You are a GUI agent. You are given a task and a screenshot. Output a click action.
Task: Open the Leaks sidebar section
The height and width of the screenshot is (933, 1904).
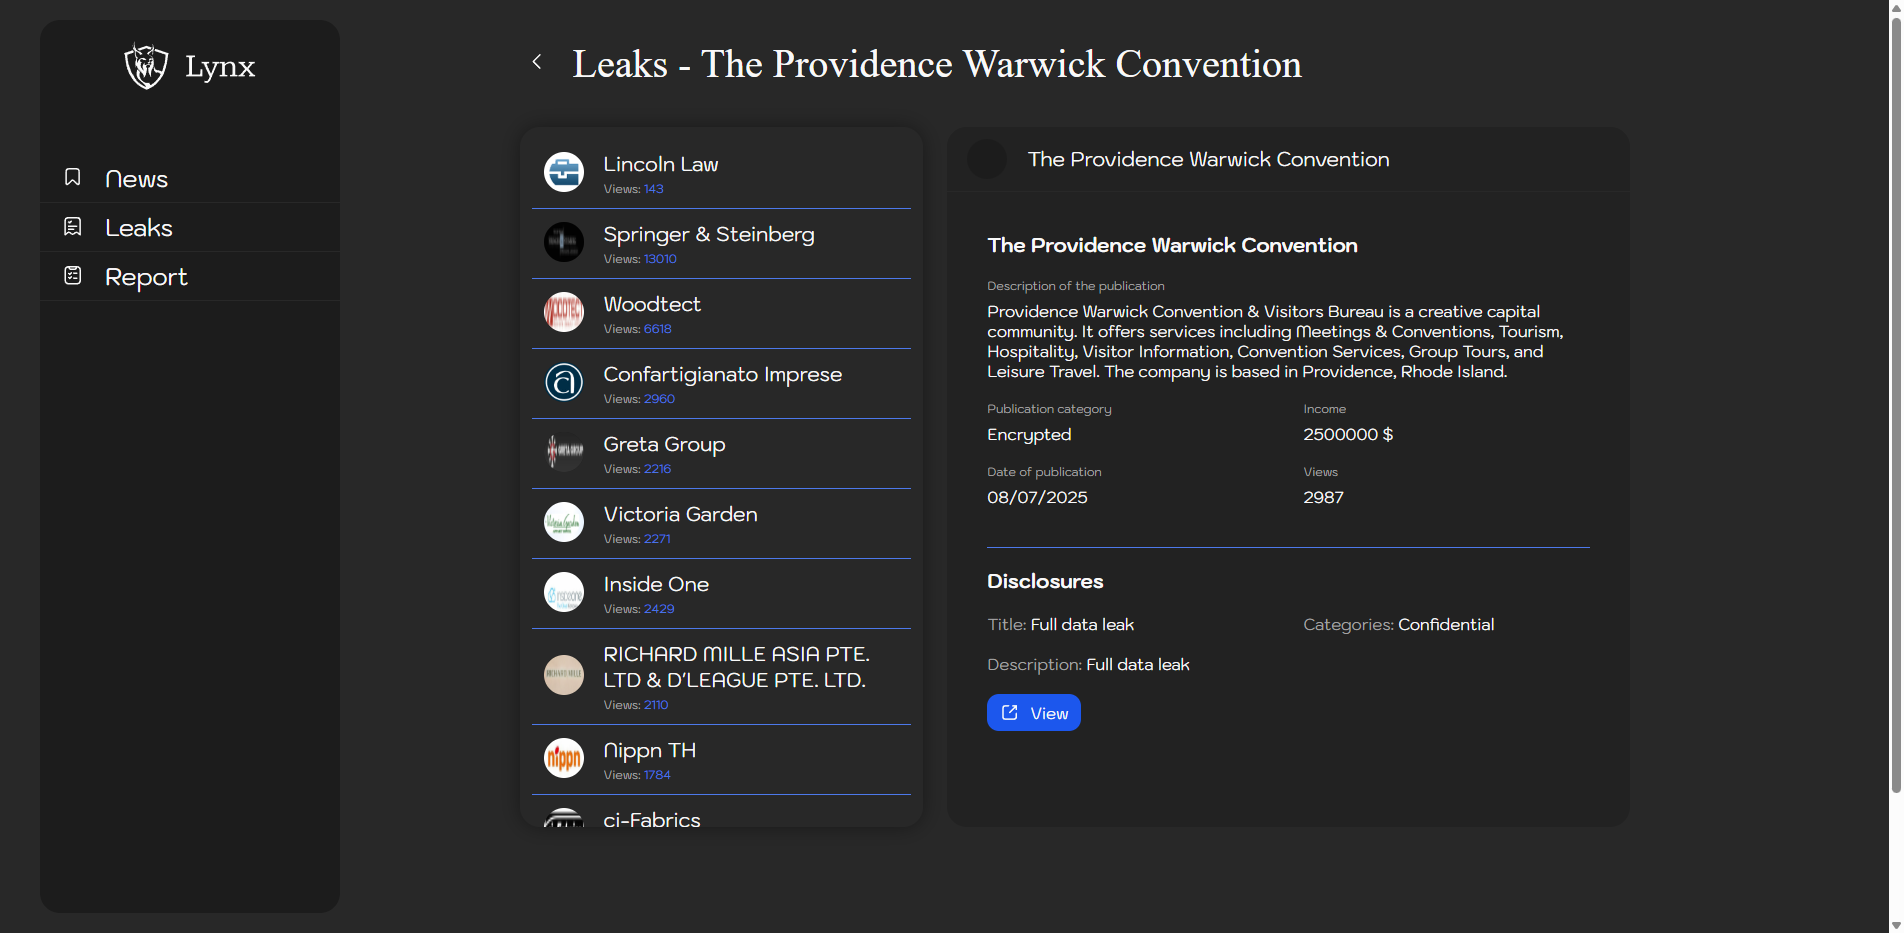139,228
